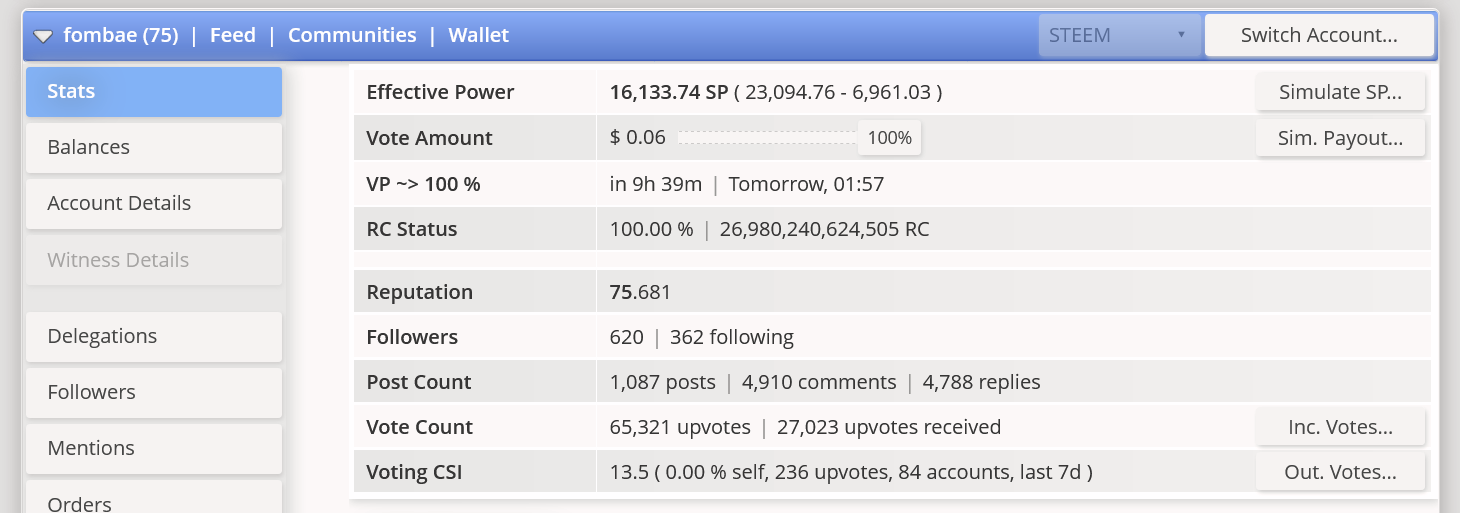Viewport: 1460px width, 513px height.
Task: Click the Simulate SP button
Action: click(x=1340, y=92)
